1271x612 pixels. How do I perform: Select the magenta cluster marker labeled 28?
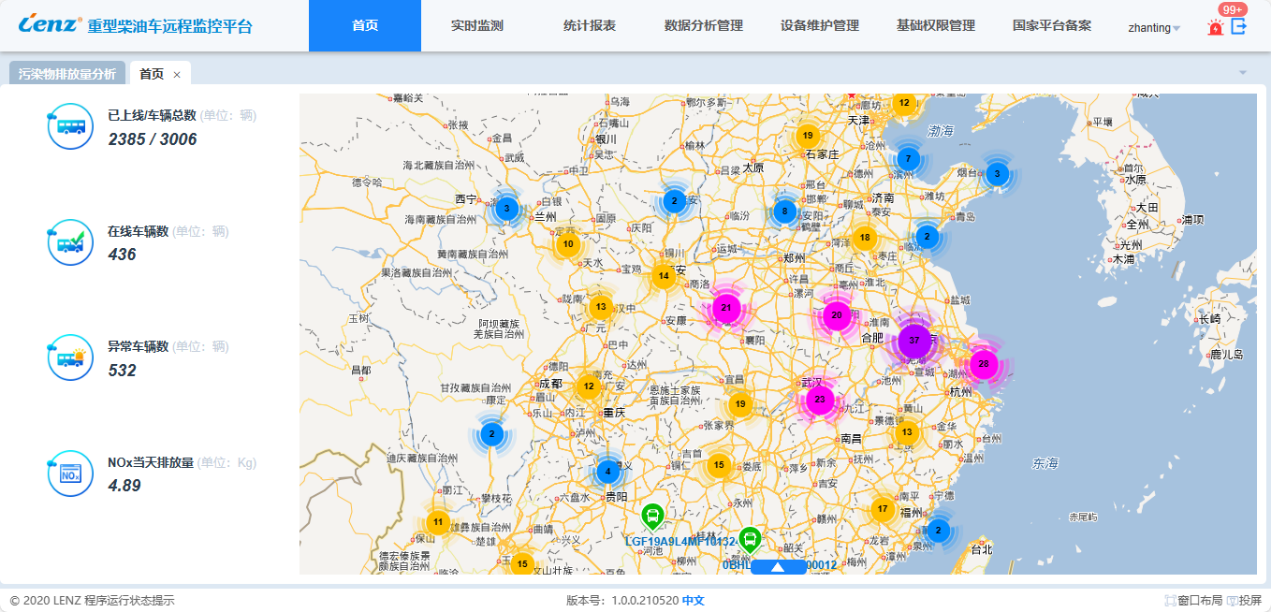pos(984,364)
